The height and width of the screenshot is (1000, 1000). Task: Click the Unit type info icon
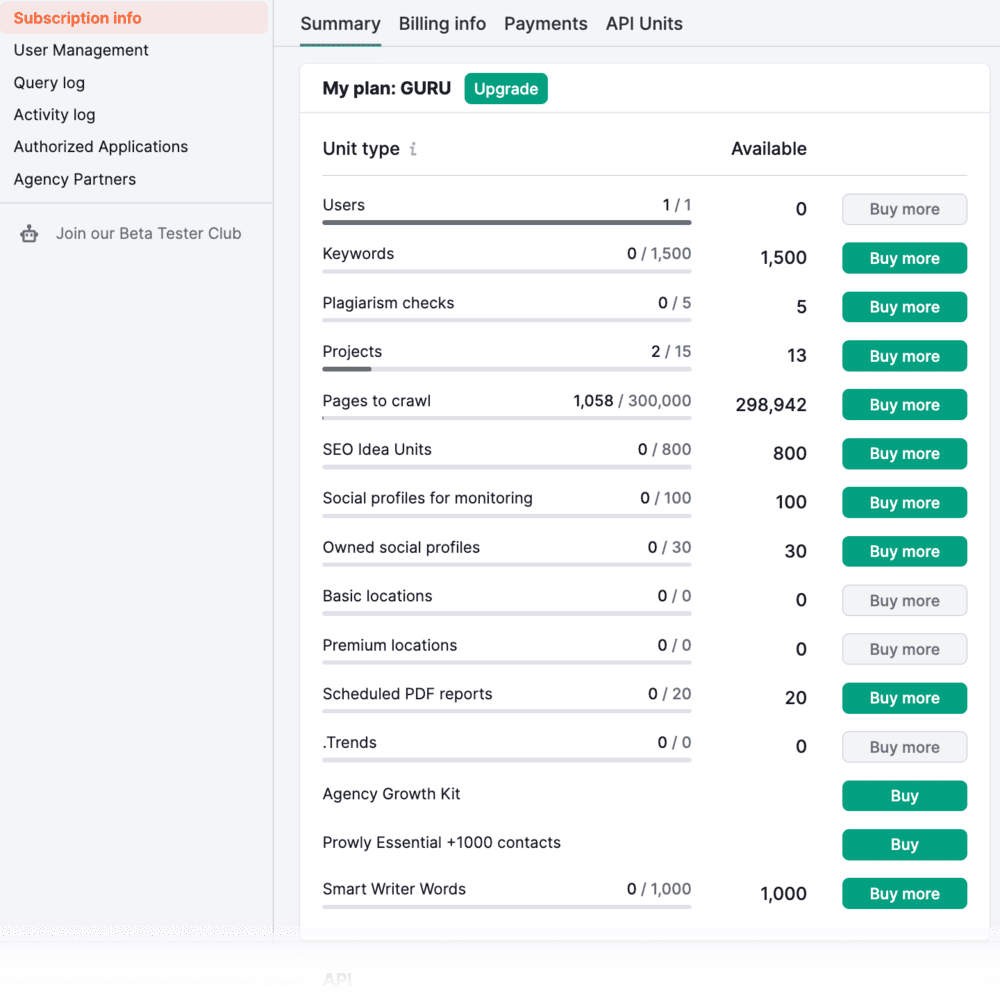pyautogui.click(x=413, y=148)
